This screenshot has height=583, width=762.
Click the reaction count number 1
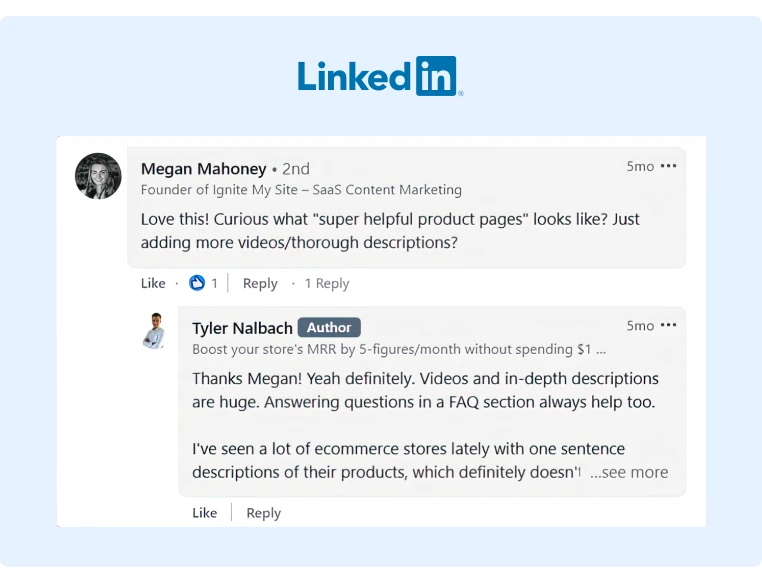[214, 283]
